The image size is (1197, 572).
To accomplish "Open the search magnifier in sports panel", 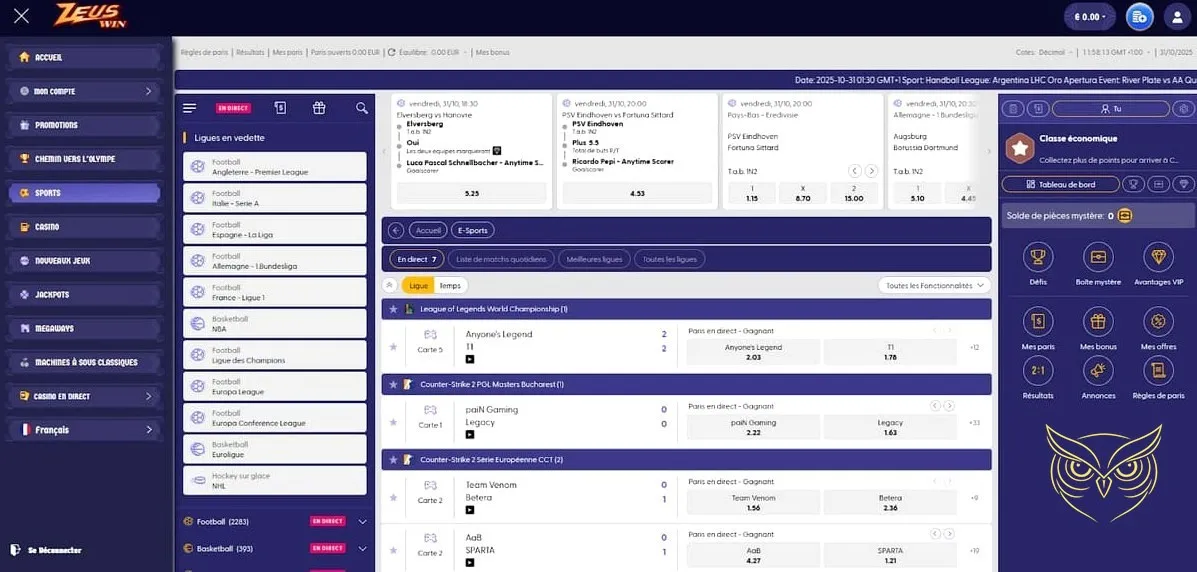I will [362, 108].
